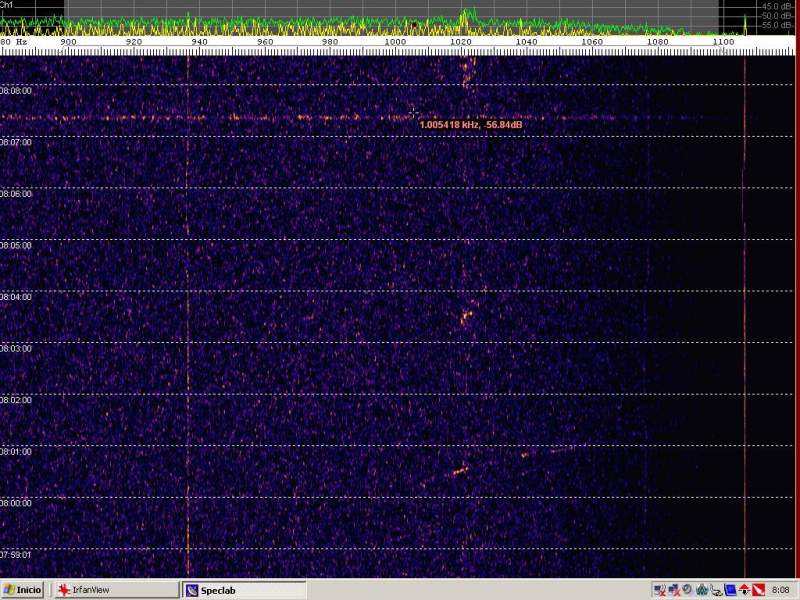Click the grey round tray icon

click(x=689, y=590)
